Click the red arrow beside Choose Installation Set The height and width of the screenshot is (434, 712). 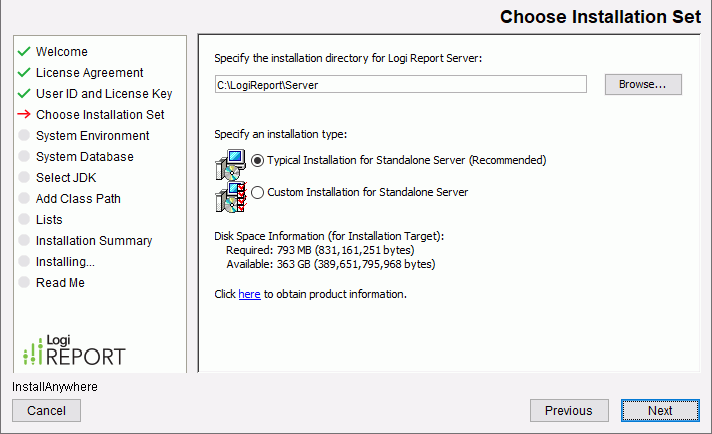(x=24, y=115)
